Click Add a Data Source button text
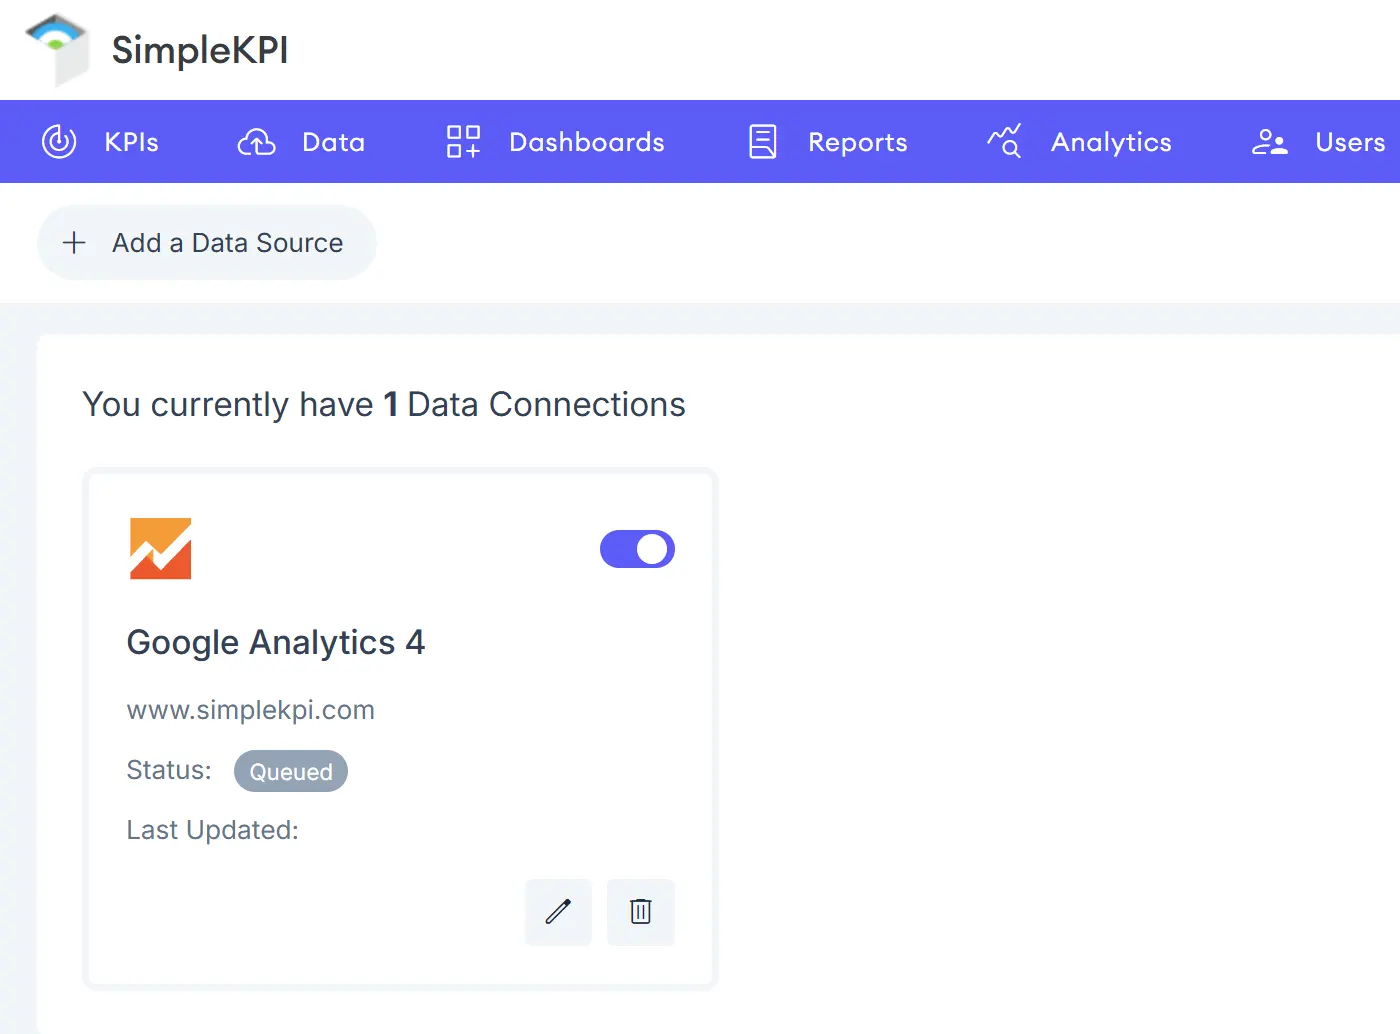This screenshot has width=1400, height=1034. pos(228,243)
